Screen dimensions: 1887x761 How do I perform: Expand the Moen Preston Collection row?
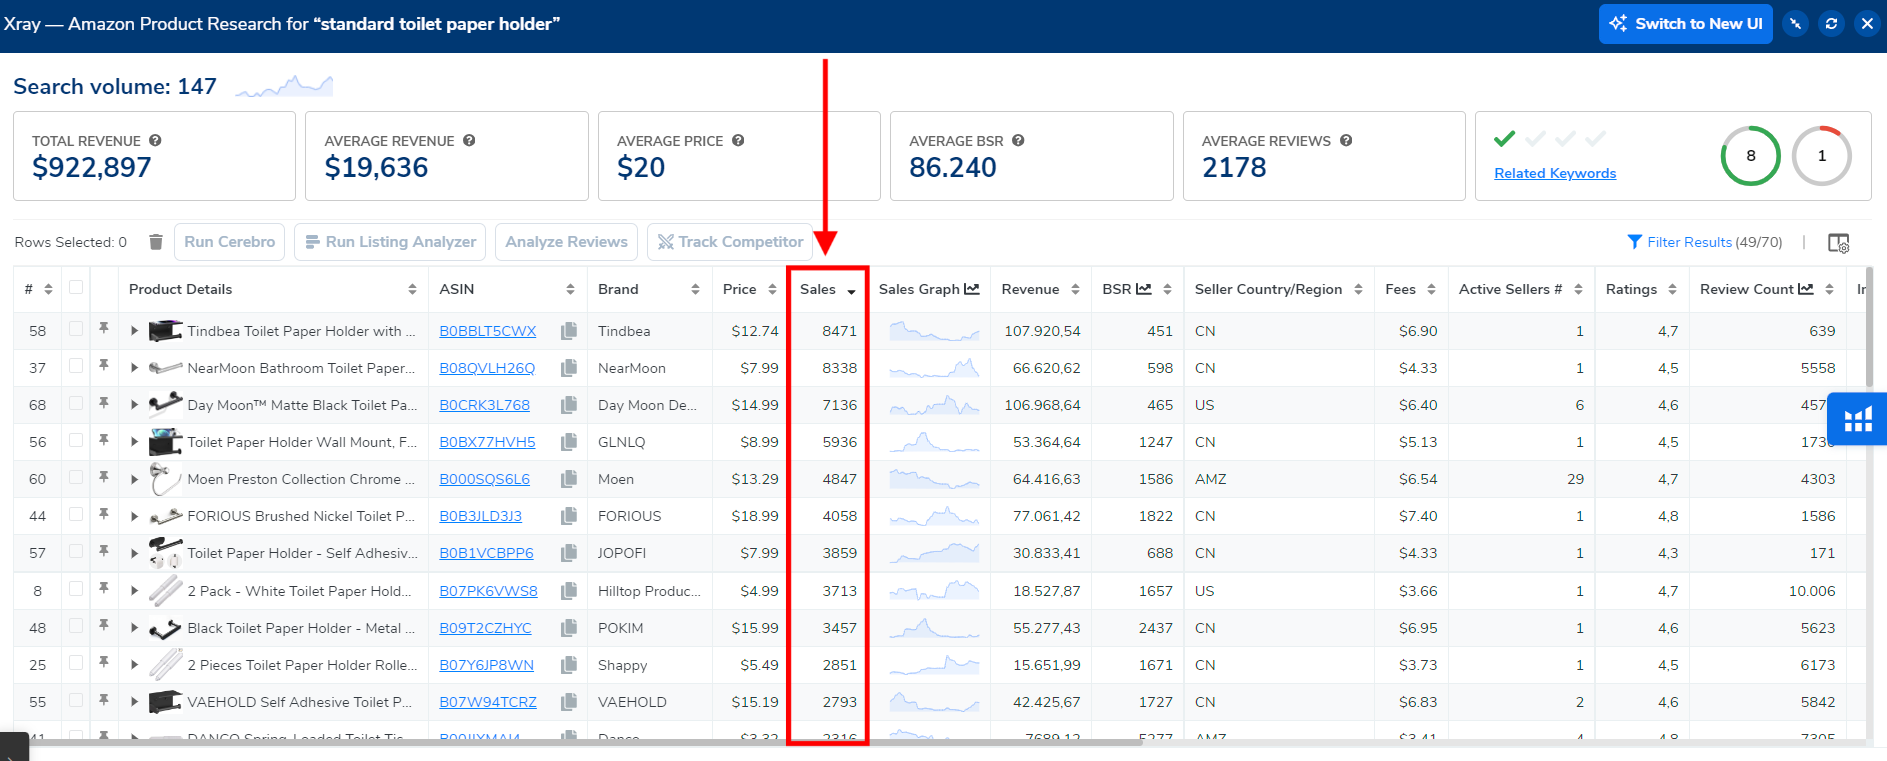click(x=134, y=479)
